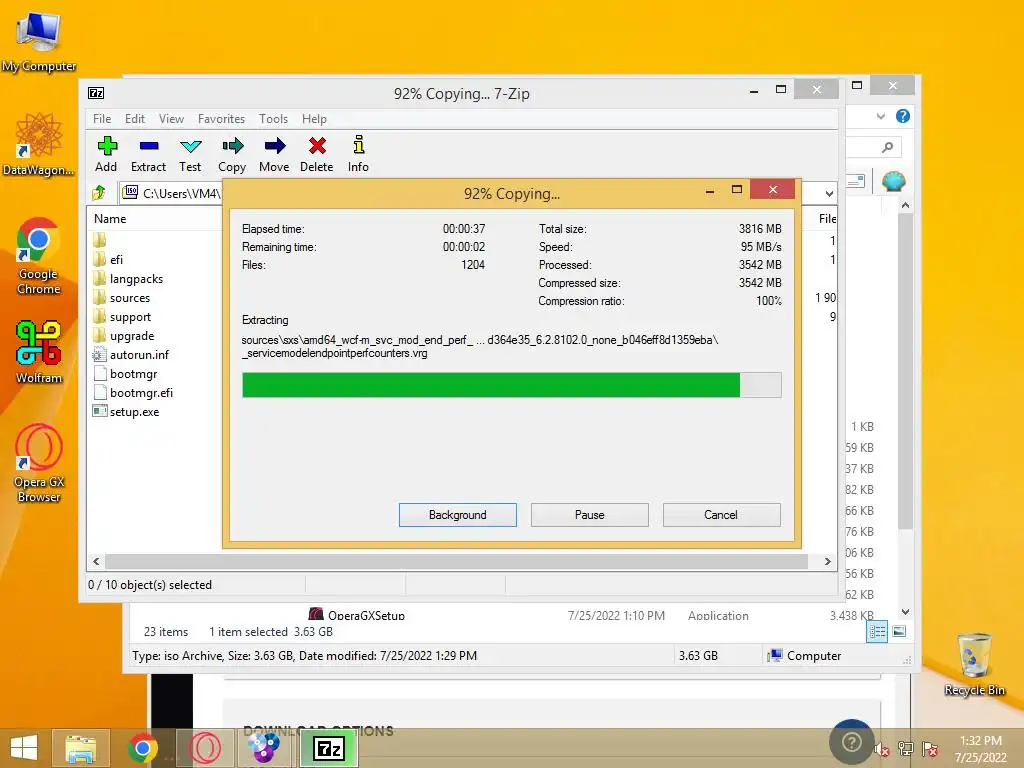Click the muted volume tray icon
Viewport: 1024px width, 768px height.
tap(882, 750)
